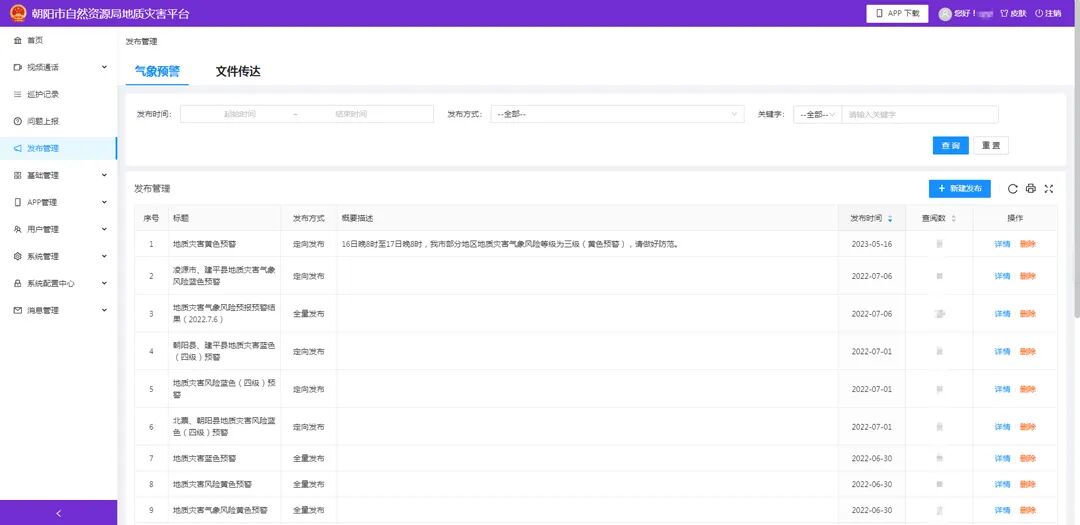The image size is (1080, 525).
Task: Delete row 1 地质灾害黄色预警 via 删除
Action: (x=1027, y=244)
